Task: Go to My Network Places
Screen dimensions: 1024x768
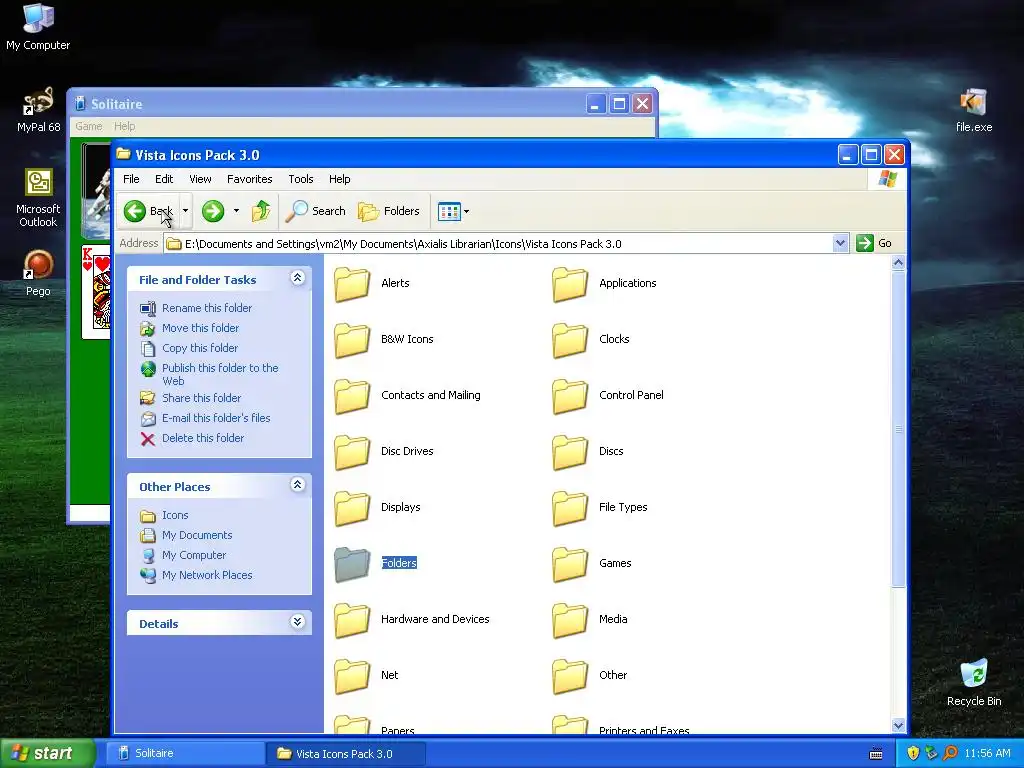Action: pos(206,575)
